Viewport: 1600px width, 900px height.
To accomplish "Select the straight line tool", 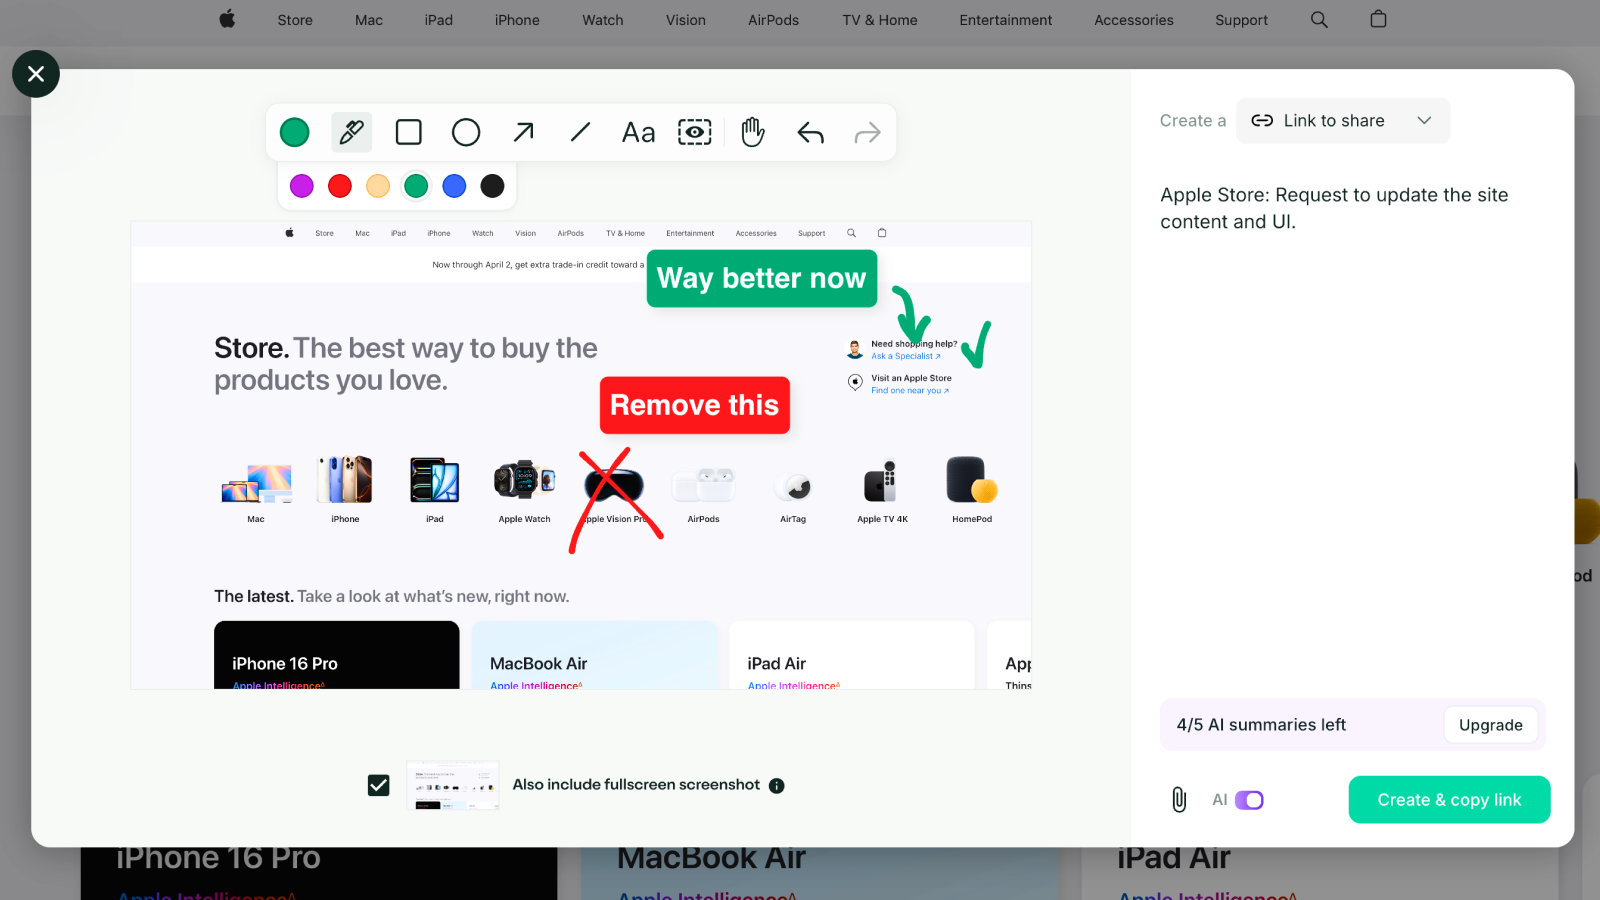I will pyautogui.click(x=580, y=132).
